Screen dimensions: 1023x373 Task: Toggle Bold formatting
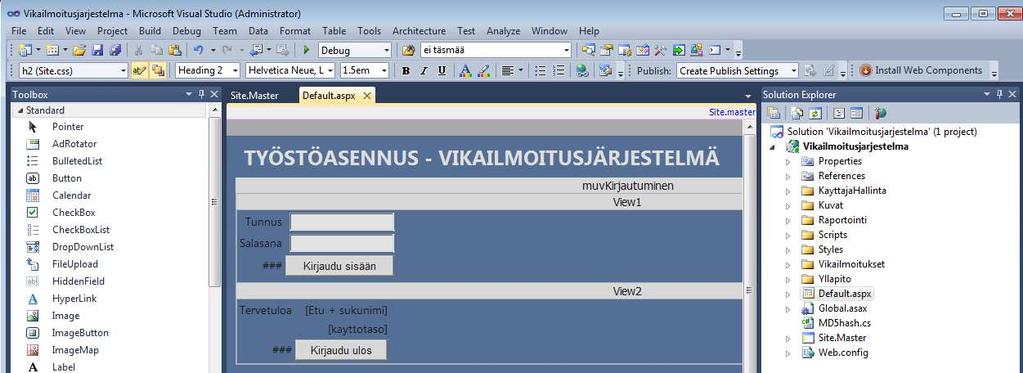[x=406, y=70]
